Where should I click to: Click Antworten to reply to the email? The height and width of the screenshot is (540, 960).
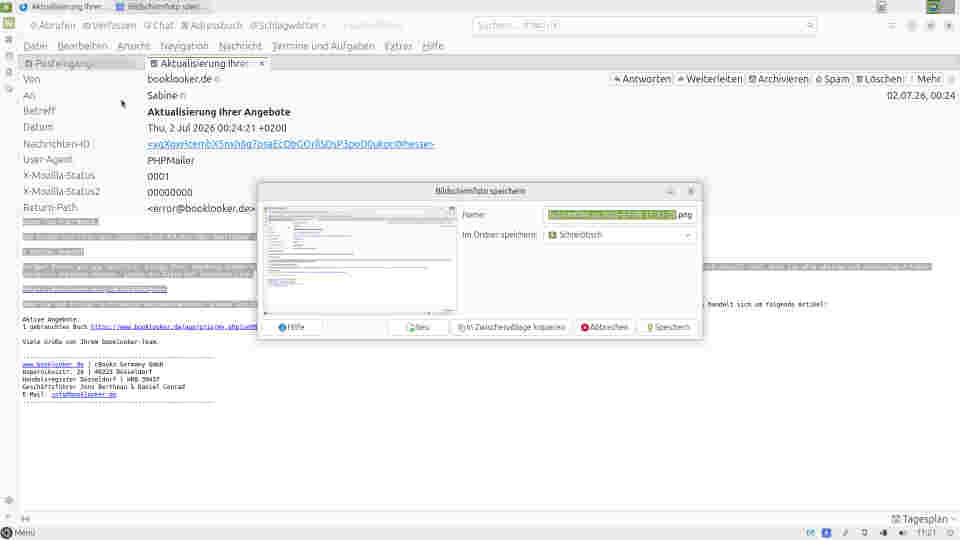(642, 79)
